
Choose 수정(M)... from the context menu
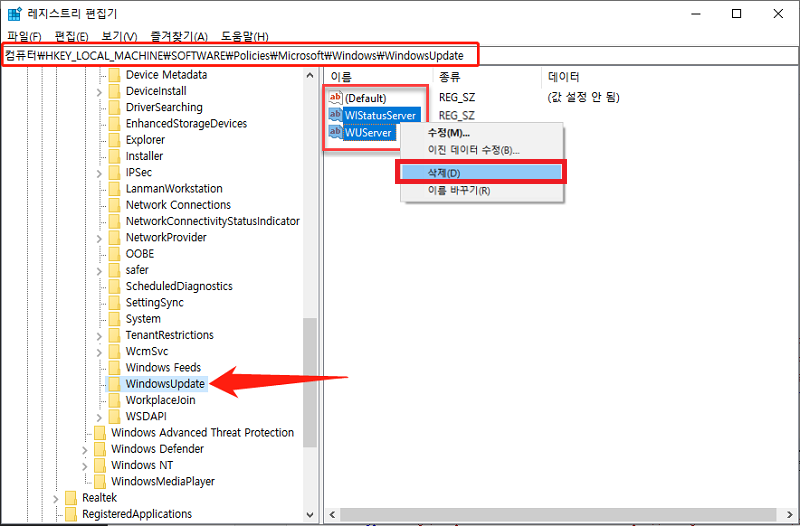coord(481,133)
